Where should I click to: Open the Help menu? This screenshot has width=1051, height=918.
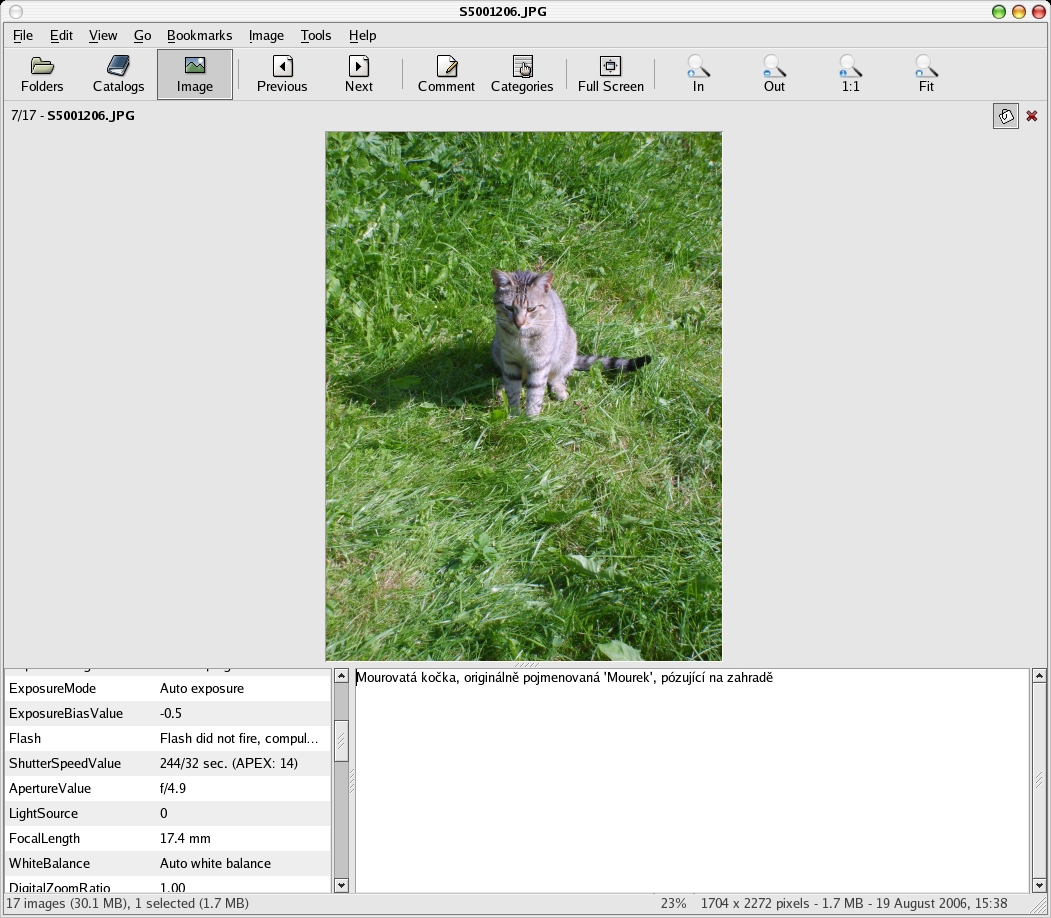(x=362, y=36)
